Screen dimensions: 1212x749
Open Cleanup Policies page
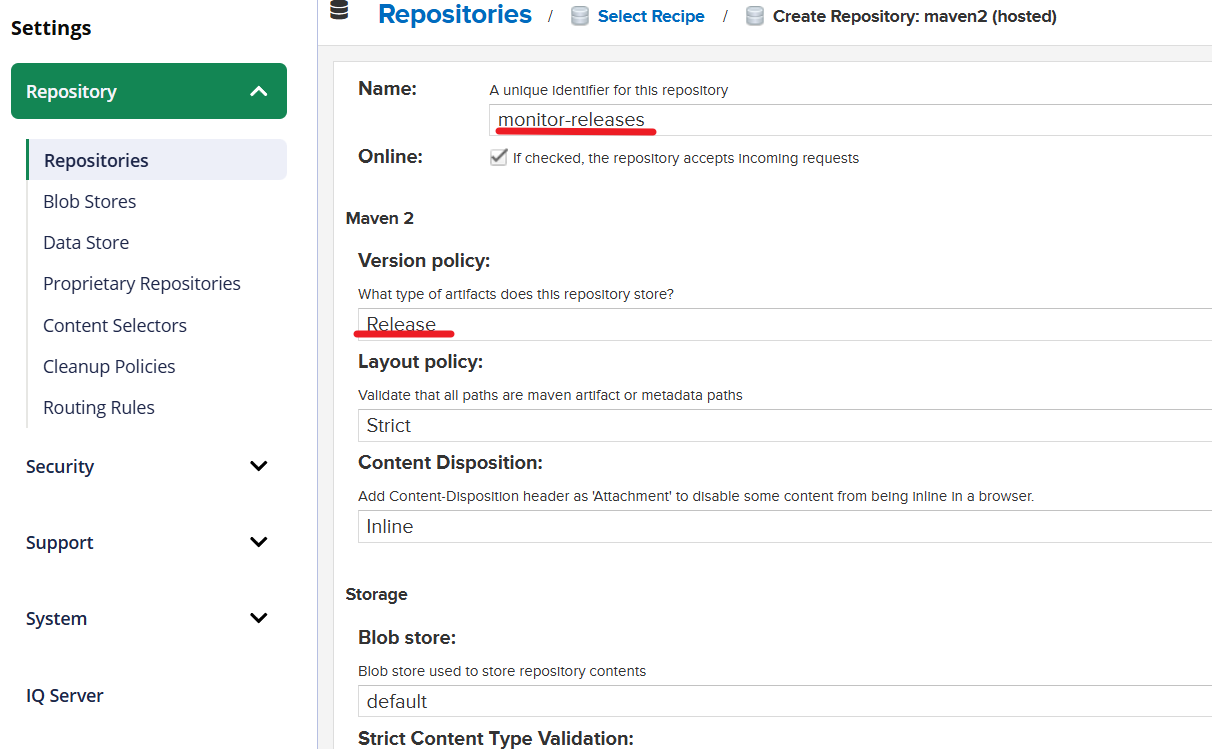pyautogui.click(x=109, y=366)
